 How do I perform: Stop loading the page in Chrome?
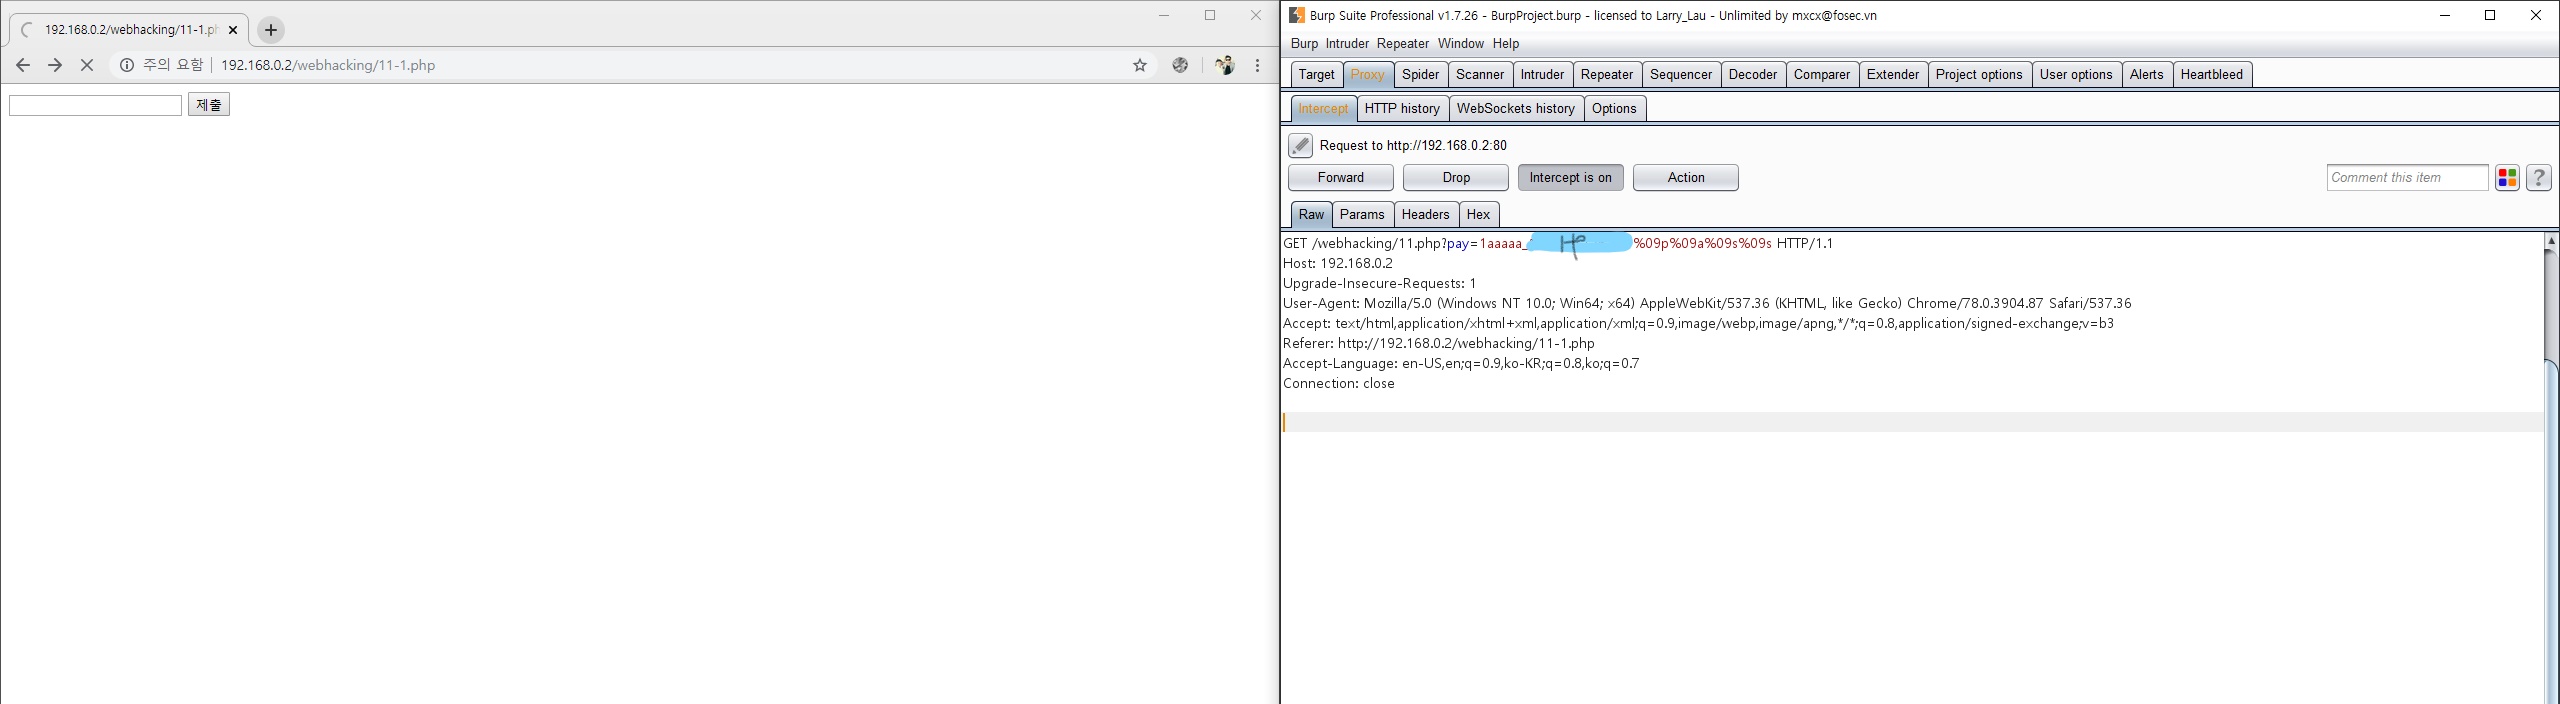coord(87,65)
